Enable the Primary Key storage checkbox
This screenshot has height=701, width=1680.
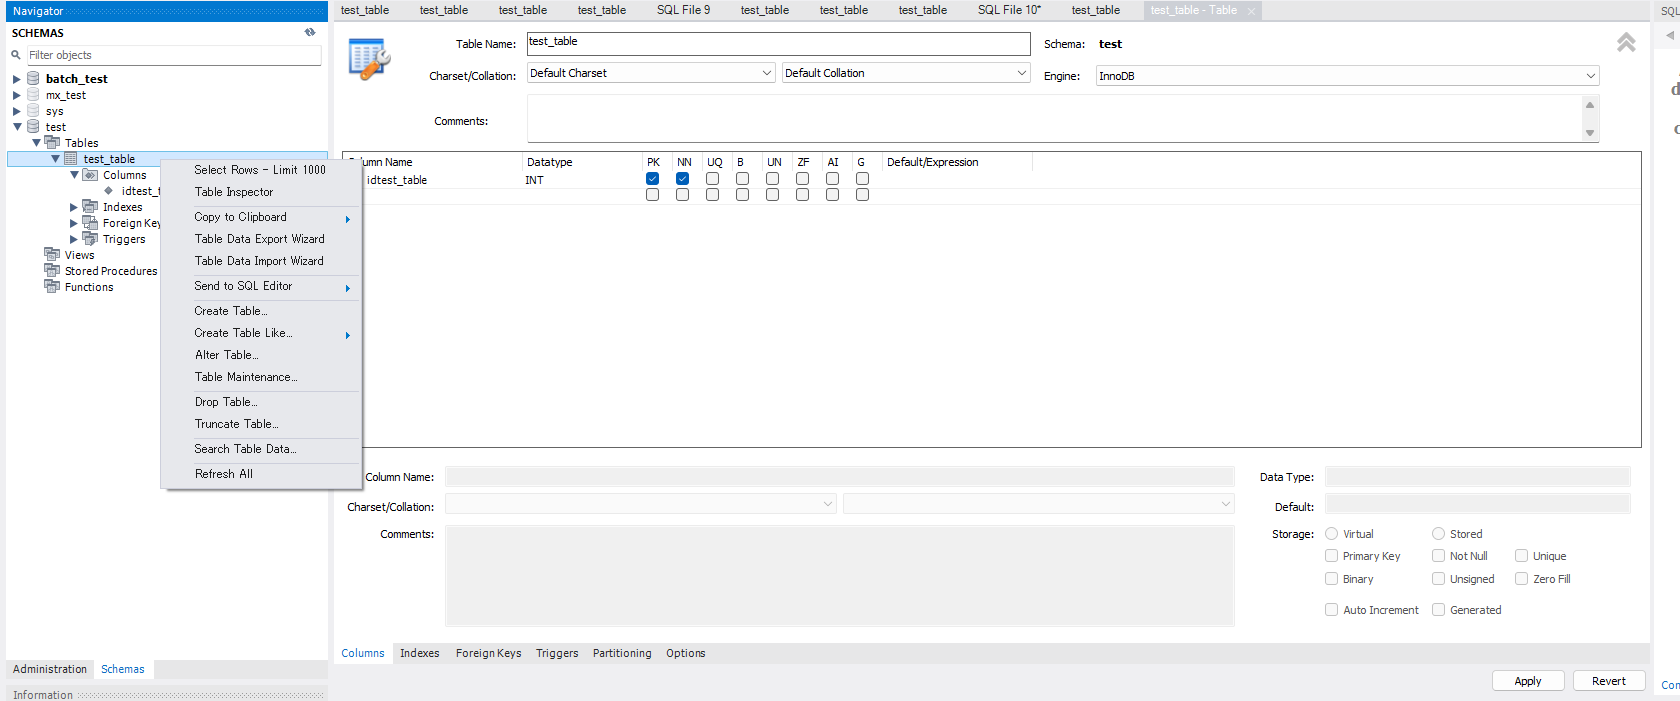(x=1331, y=556)
